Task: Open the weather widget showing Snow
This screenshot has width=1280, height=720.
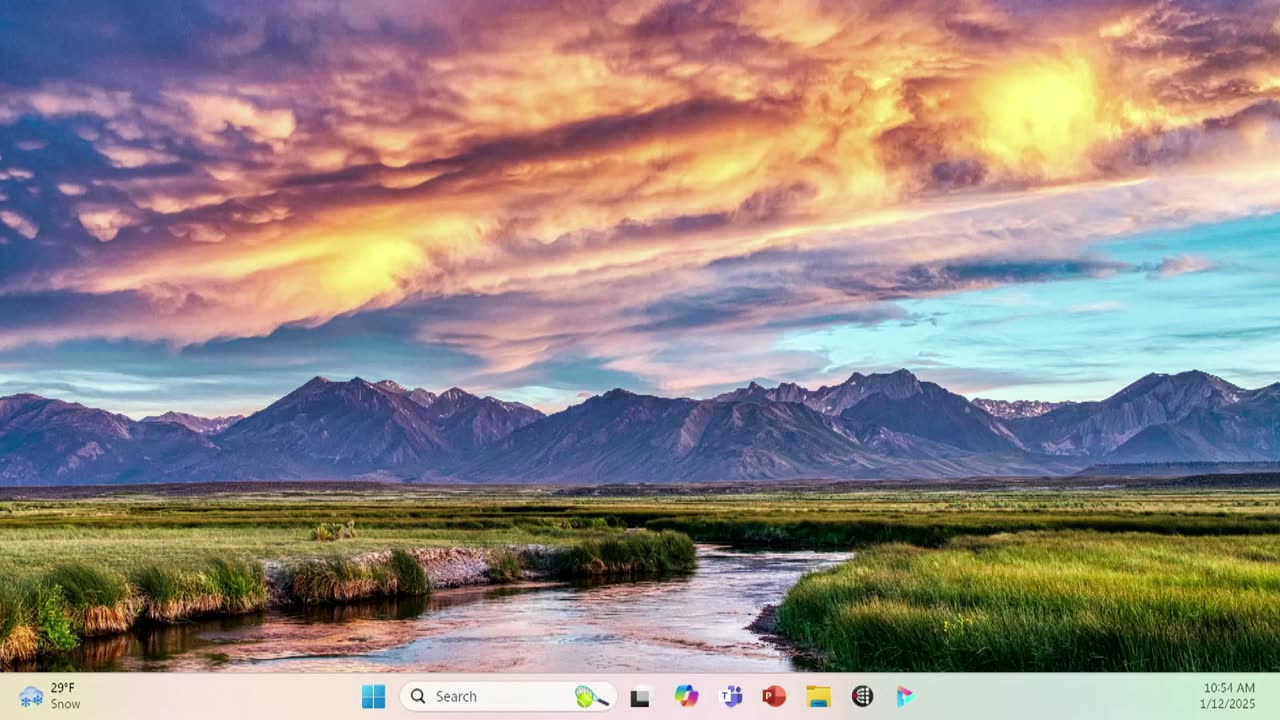Action: pos(50,696)
